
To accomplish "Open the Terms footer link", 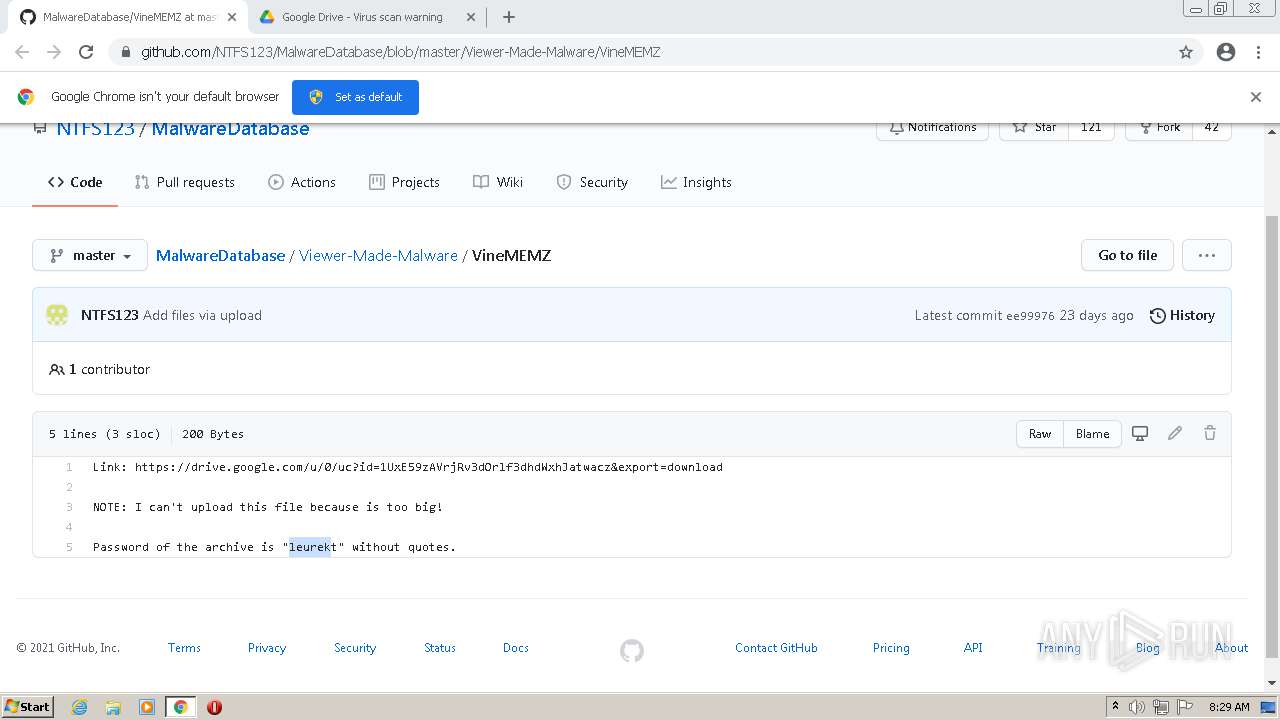I will tap(184, 648).
